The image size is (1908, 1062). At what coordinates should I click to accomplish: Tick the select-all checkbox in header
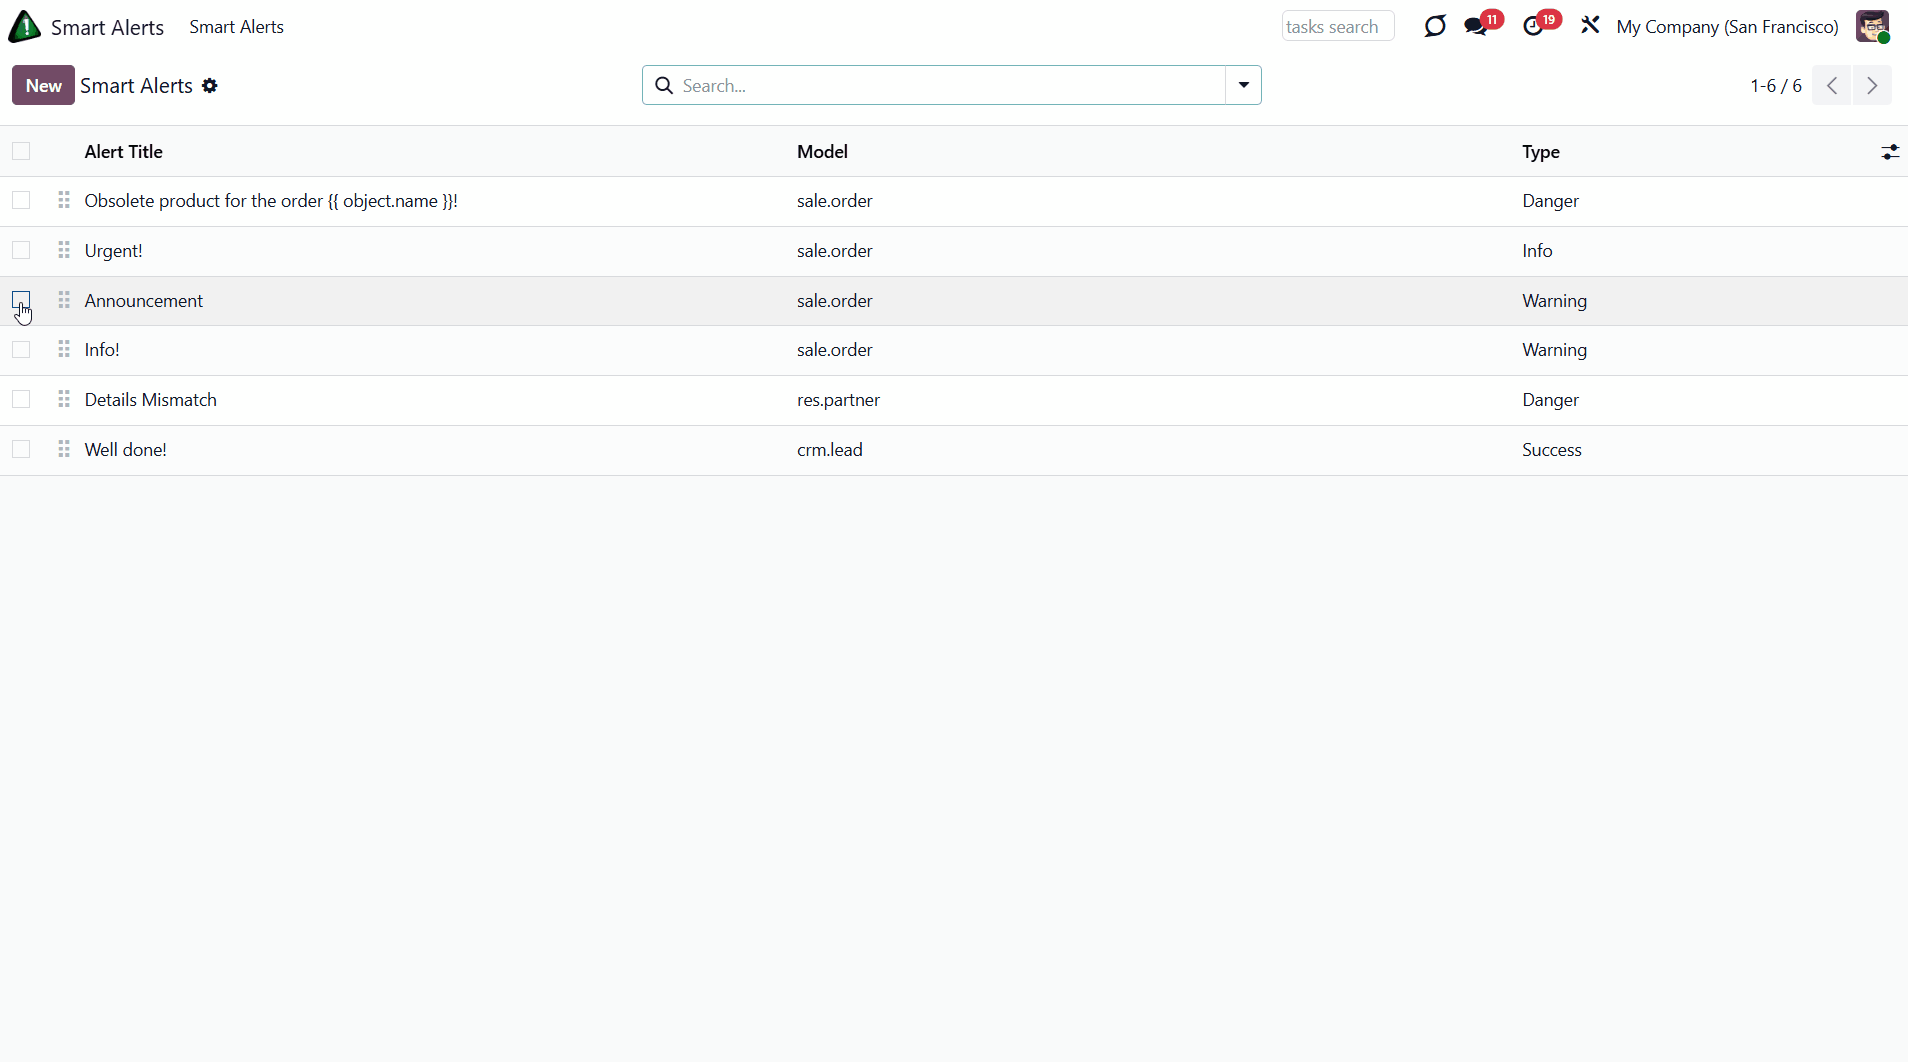(21, 152)
